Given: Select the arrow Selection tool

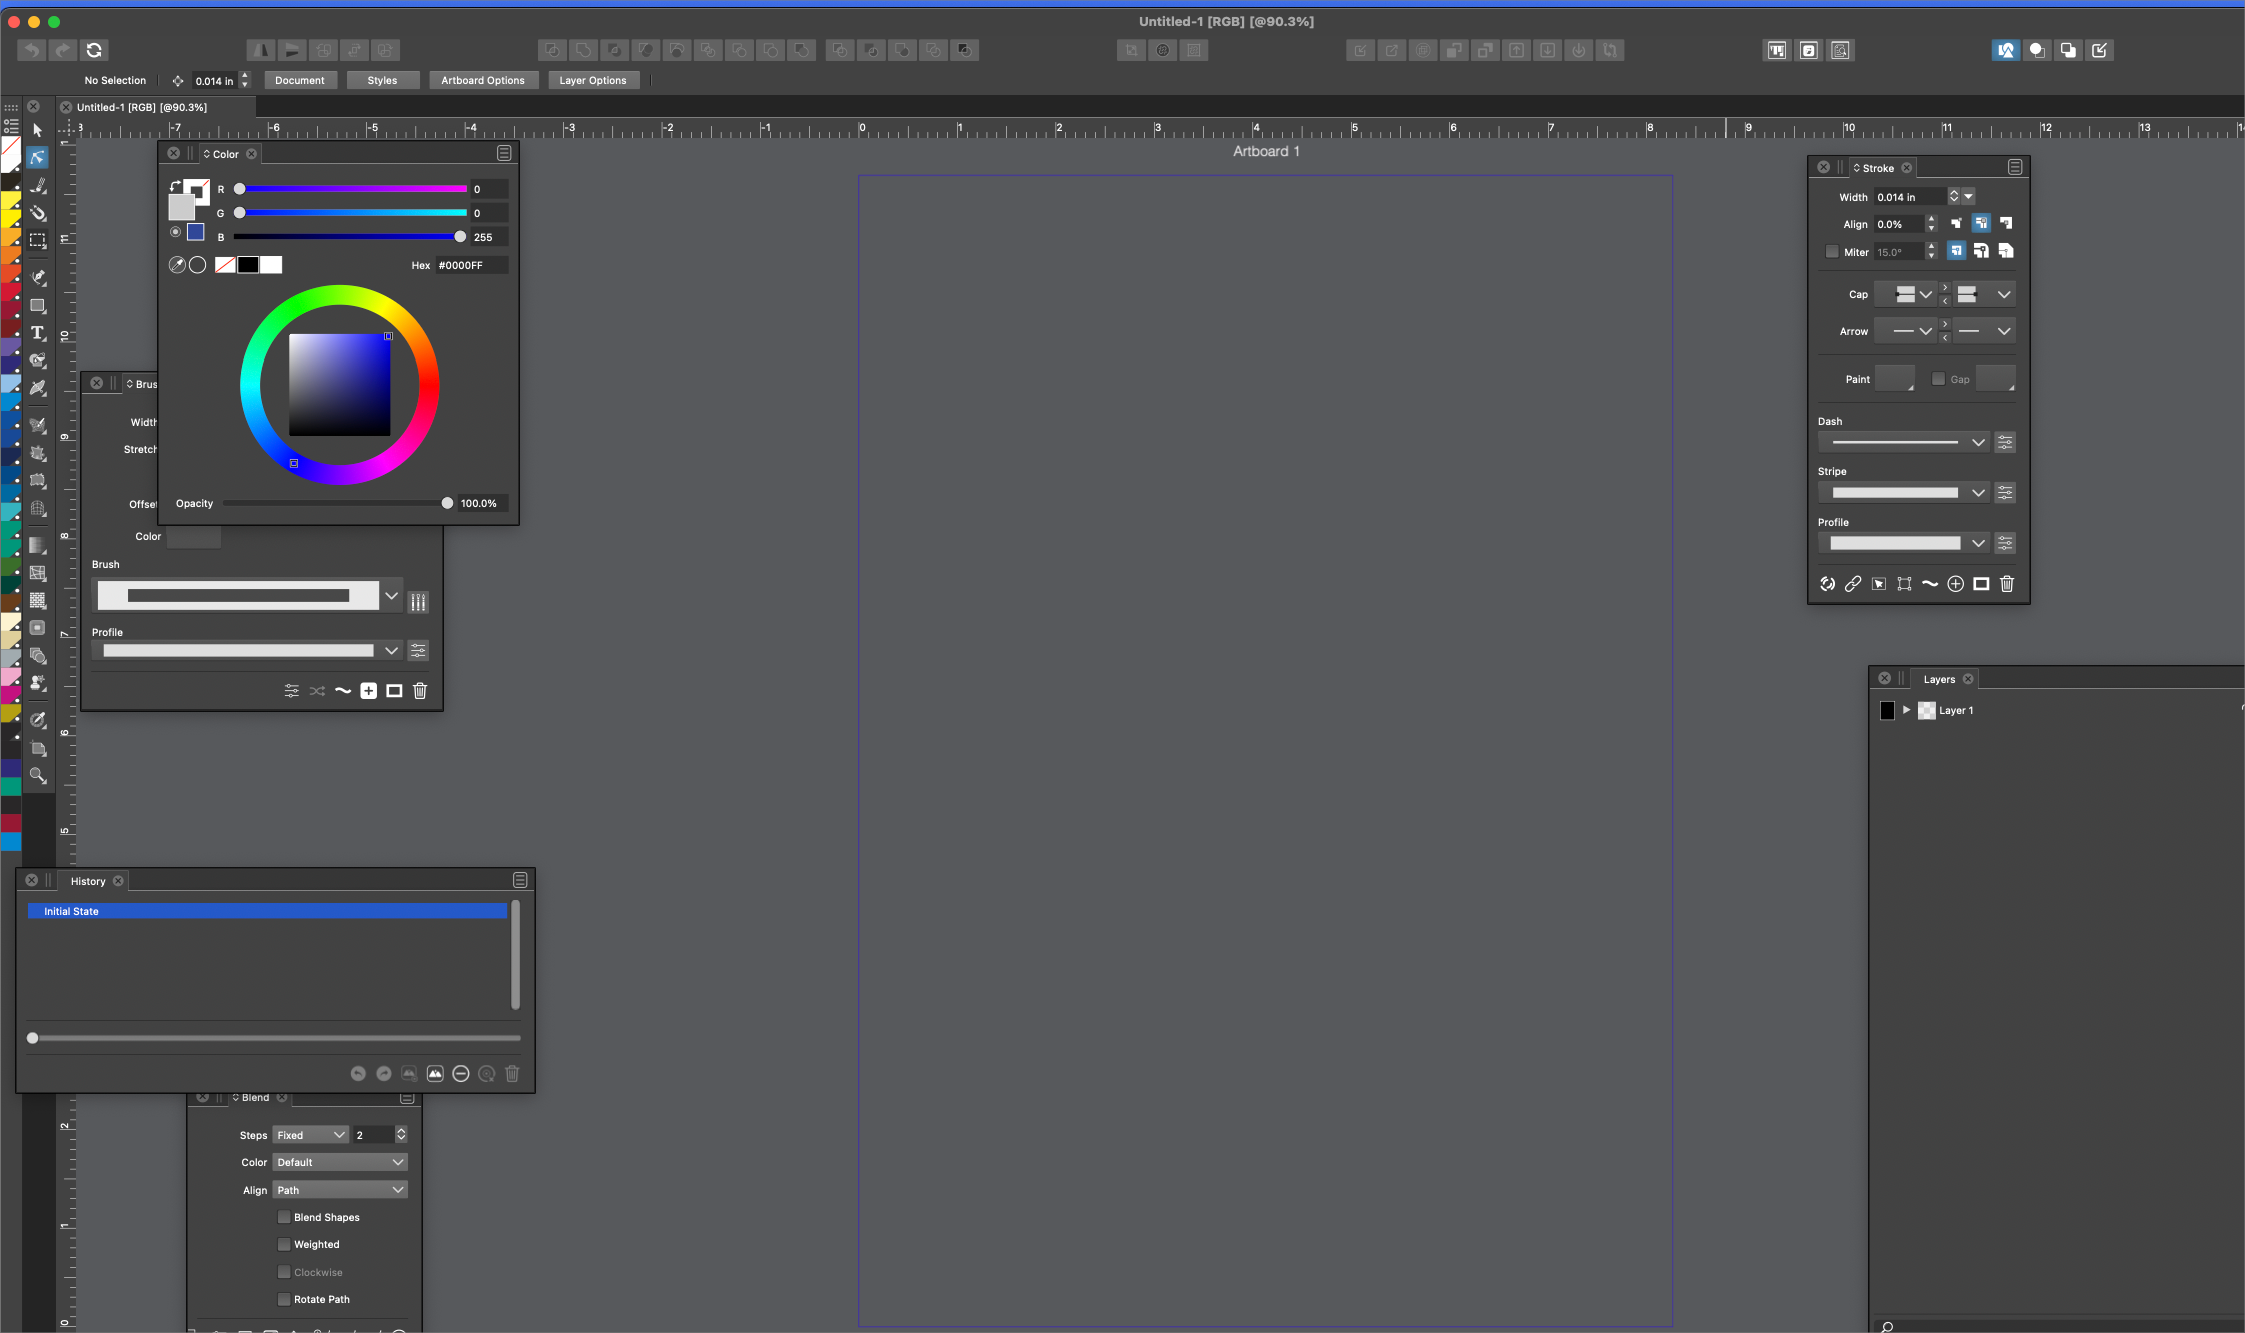Looking at the screenshot, I should [38, 130].
